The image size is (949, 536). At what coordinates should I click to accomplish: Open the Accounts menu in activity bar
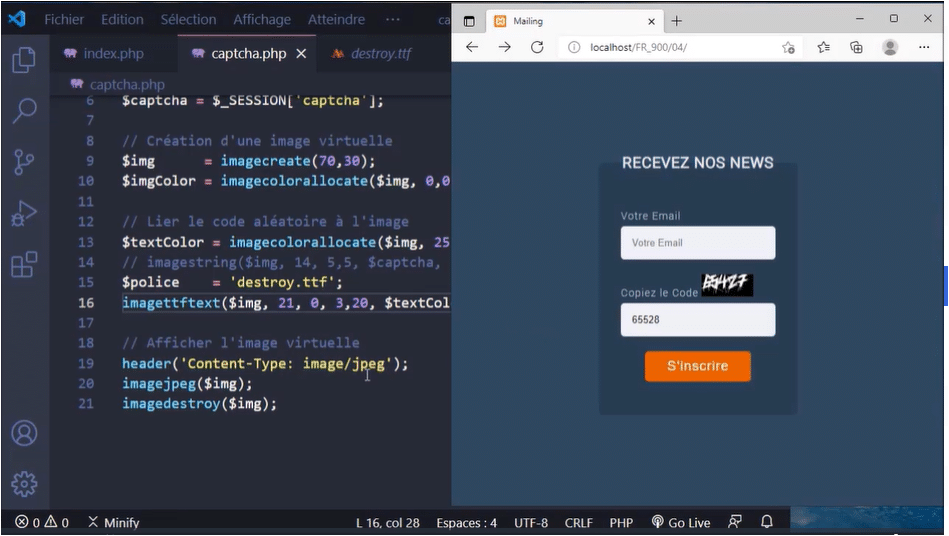[x=24, y=433]
